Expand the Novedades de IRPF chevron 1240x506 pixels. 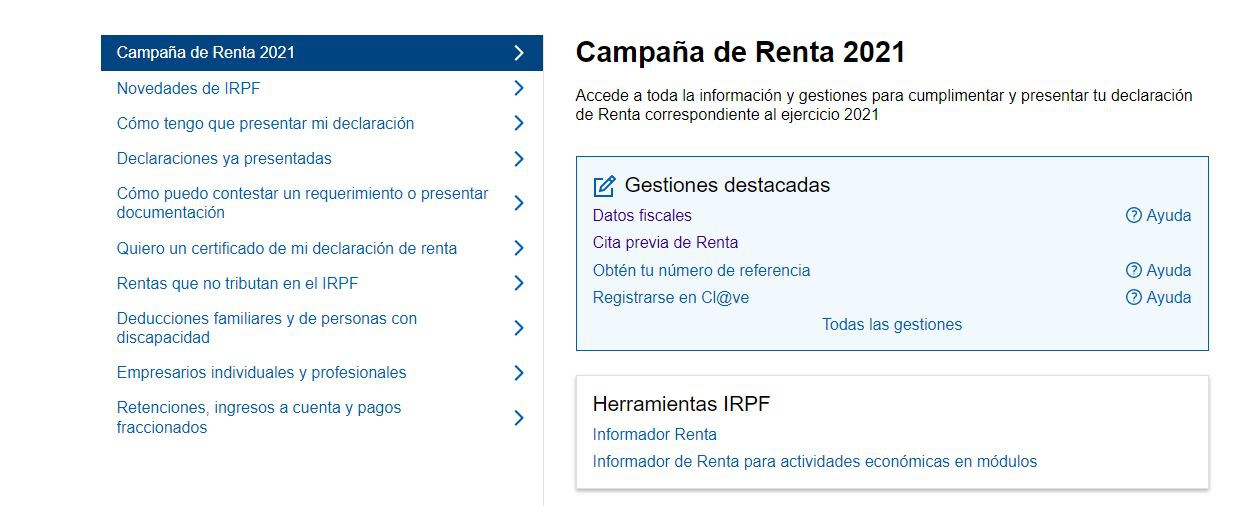tap(518, 88)
